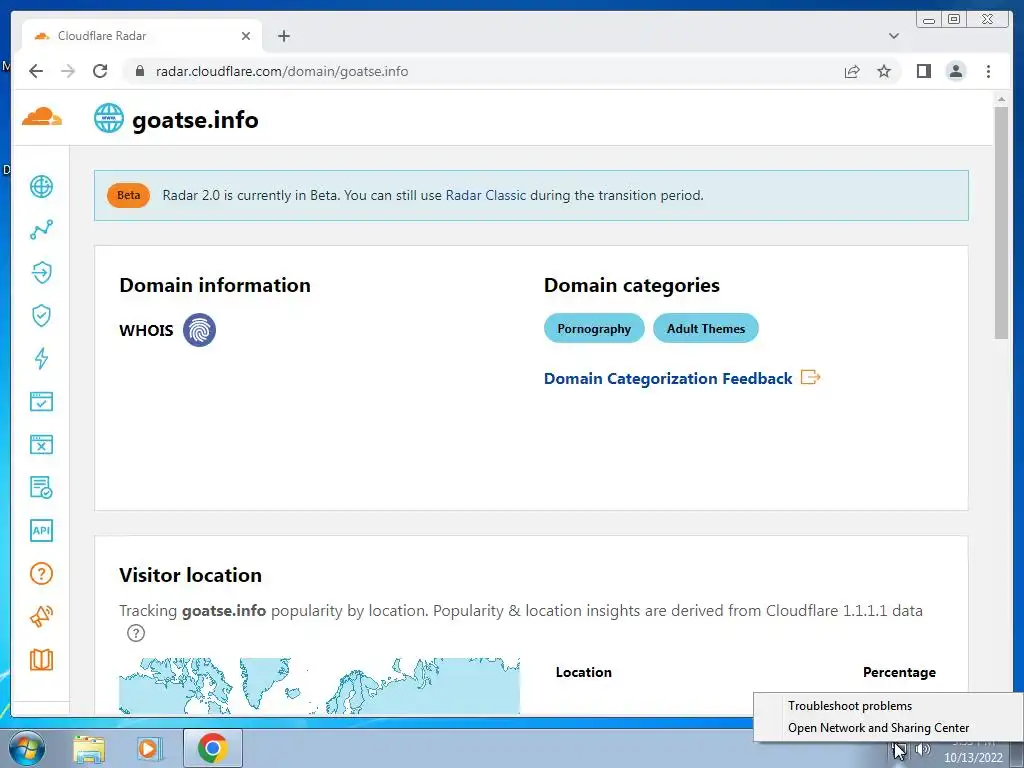The height and width of the screenshot is (768, 1024).
Task: Open a new tab with the plus button
Action: (x=283, y=36)
